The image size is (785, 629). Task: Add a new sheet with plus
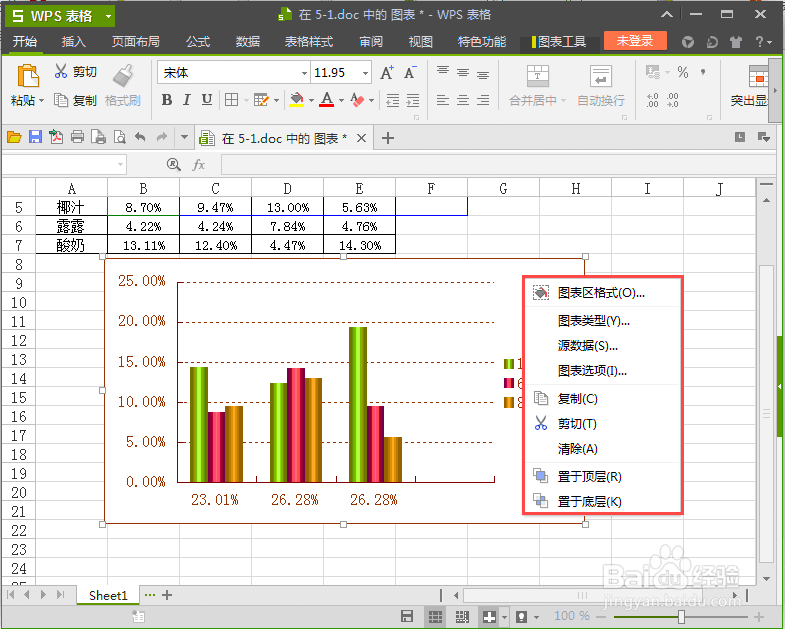pyautogui.click(x=167, y=595)
